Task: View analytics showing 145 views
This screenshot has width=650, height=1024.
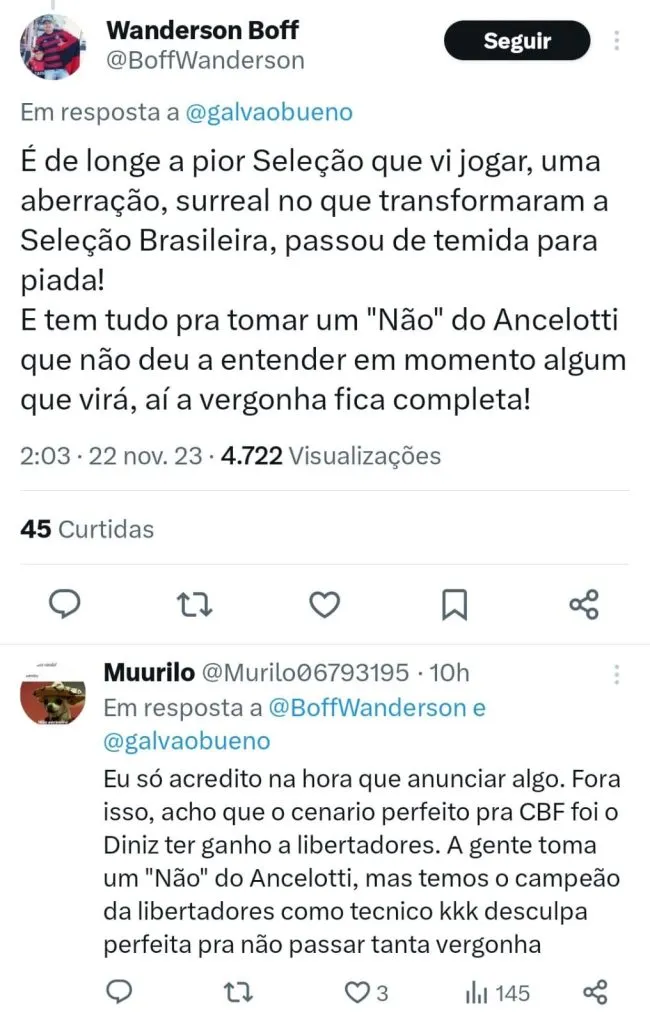Action: tap(497, 993)
